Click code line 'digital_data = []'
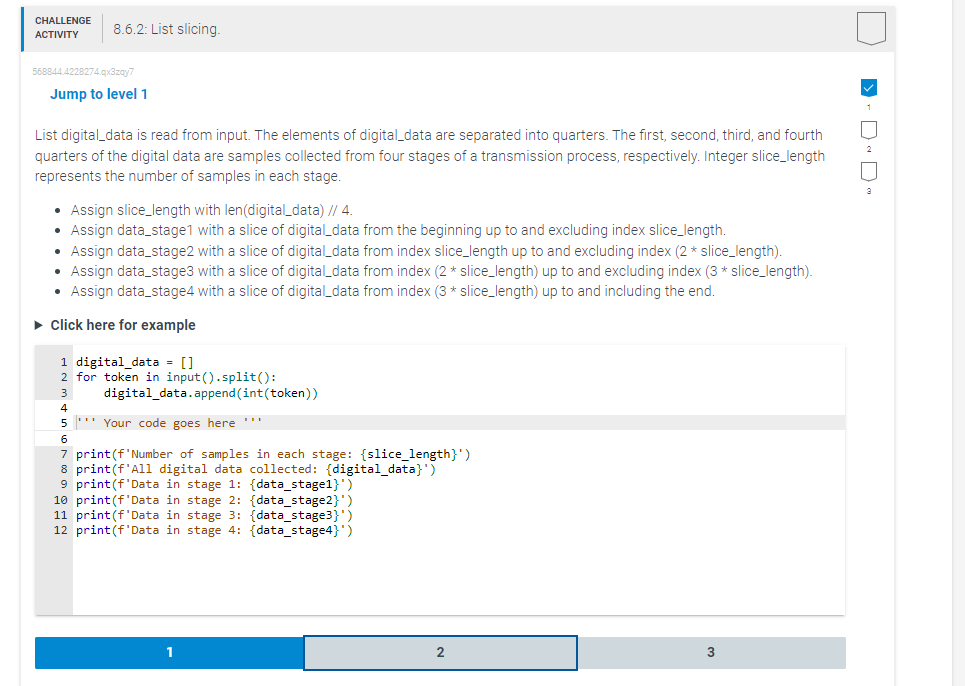 pos(135,362)
